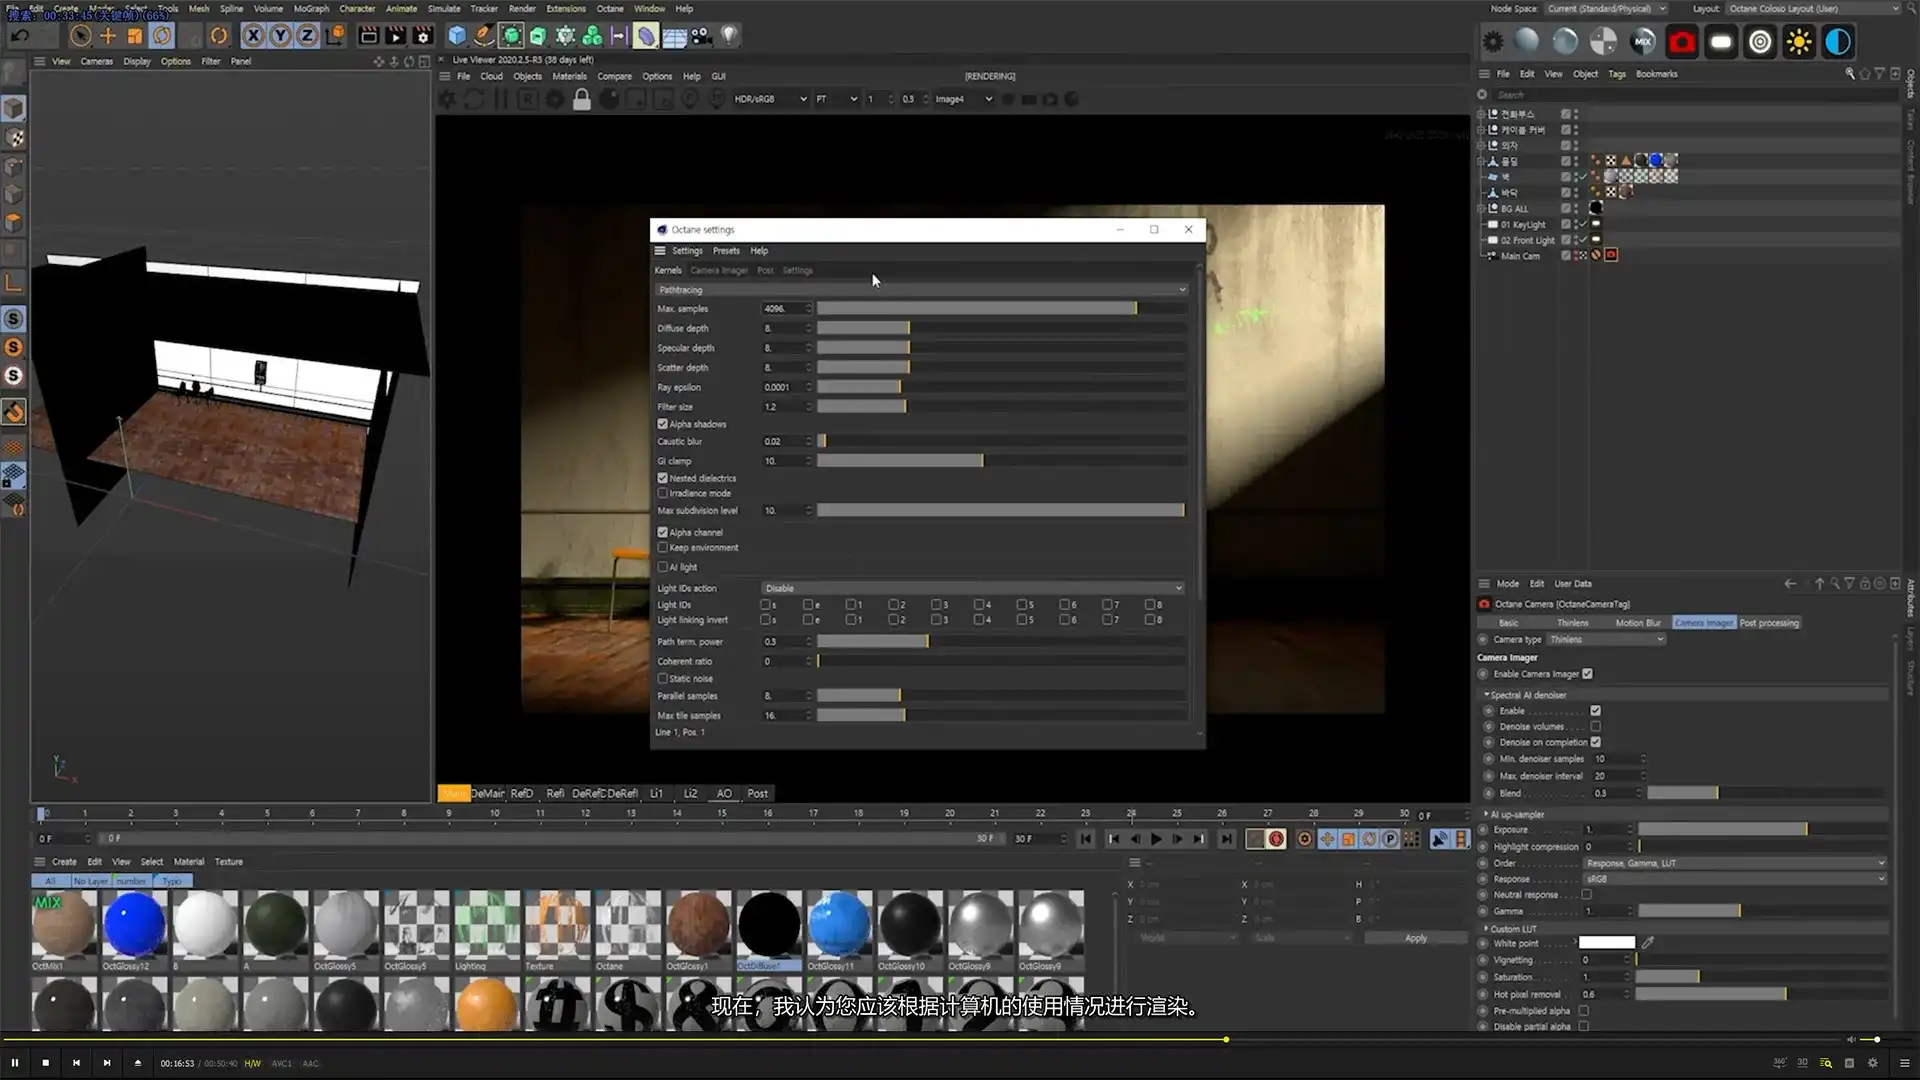
Task: Click the Render to Picture Viewer icon
Action: coord(396,35)
